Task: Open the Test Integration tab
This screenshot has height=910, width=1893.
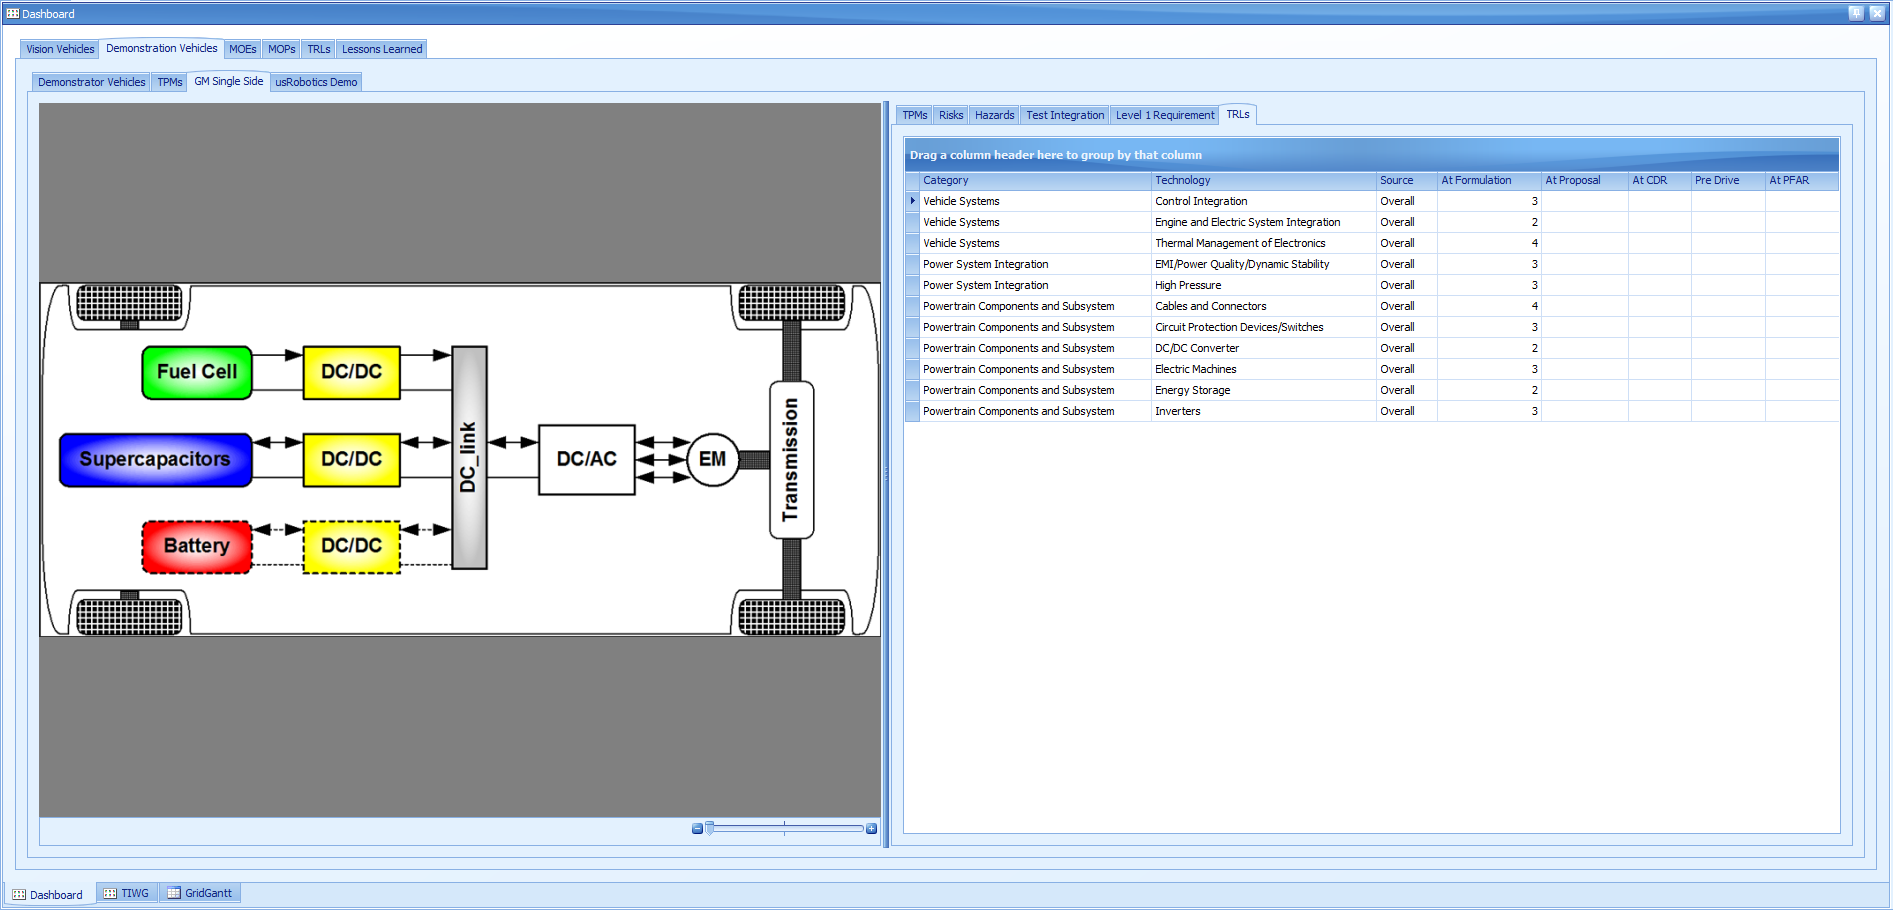Action: pos(1065,115)
